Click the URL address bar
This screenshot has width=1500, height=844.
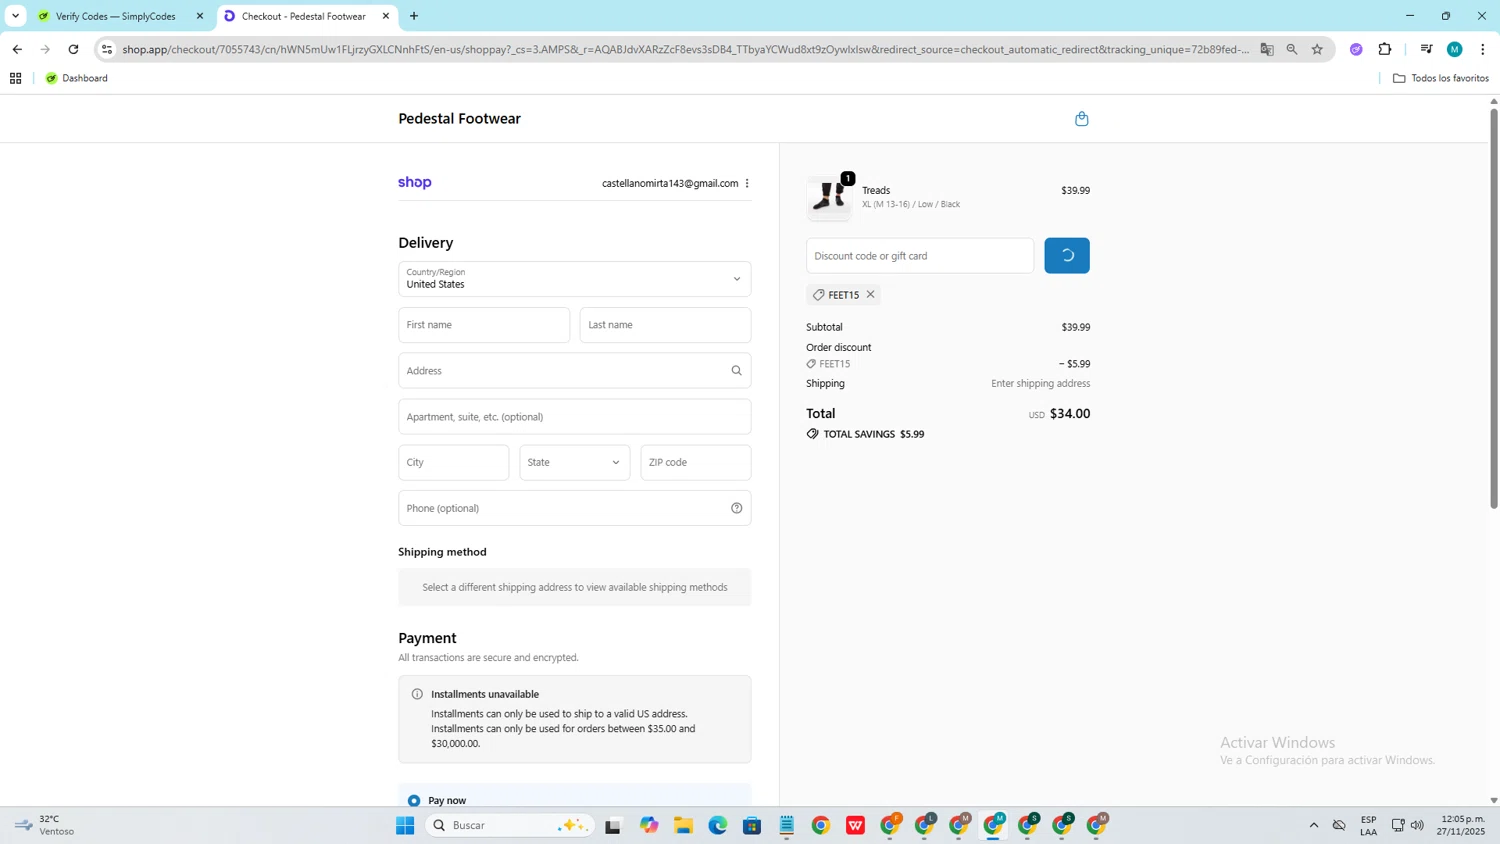pyautogui.click(x=685, y=49)
